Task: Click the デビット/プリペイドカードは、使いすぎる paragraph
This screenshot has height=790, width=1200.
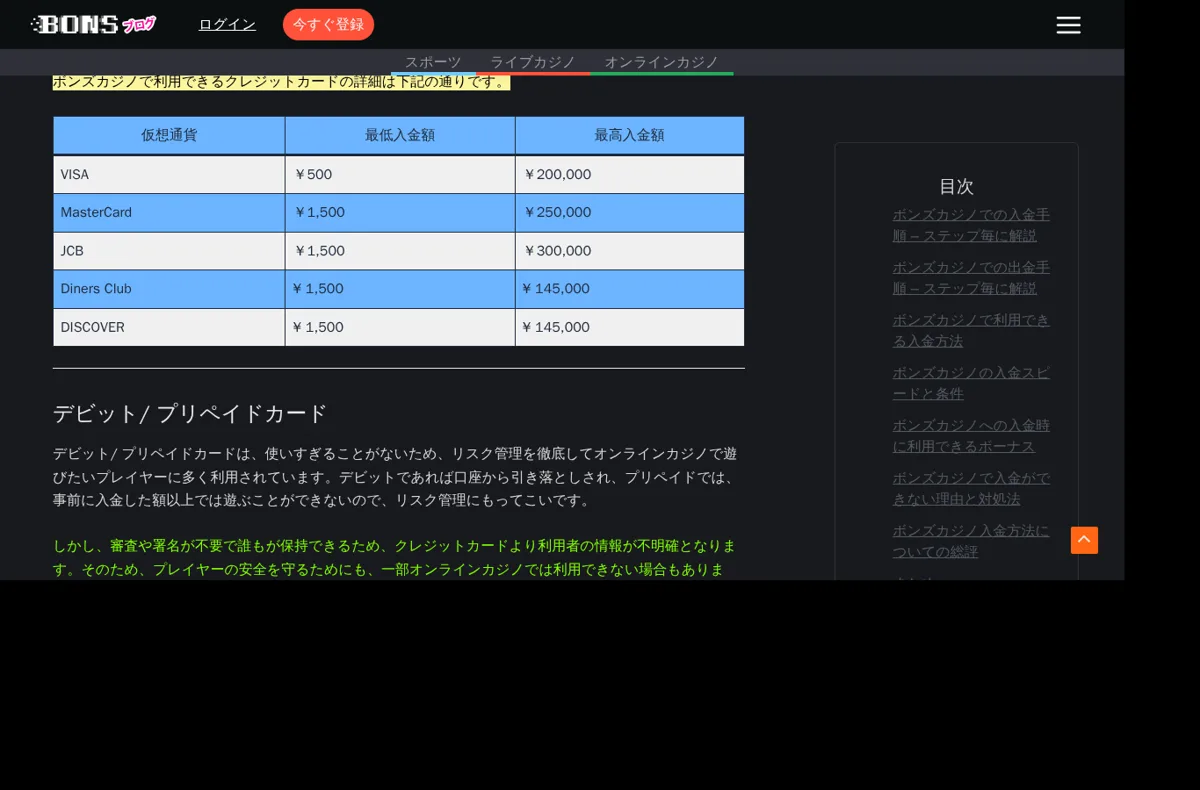Action: [x=395, y=477]
